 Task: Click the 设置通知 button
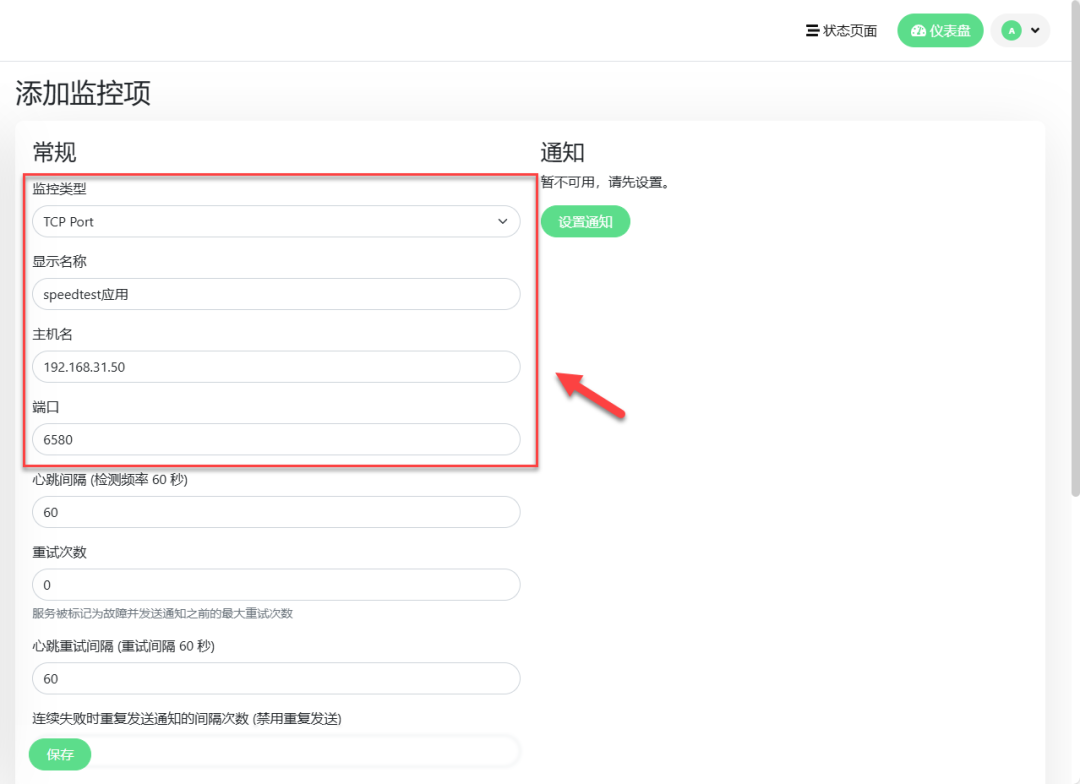[x=585, y=222]
